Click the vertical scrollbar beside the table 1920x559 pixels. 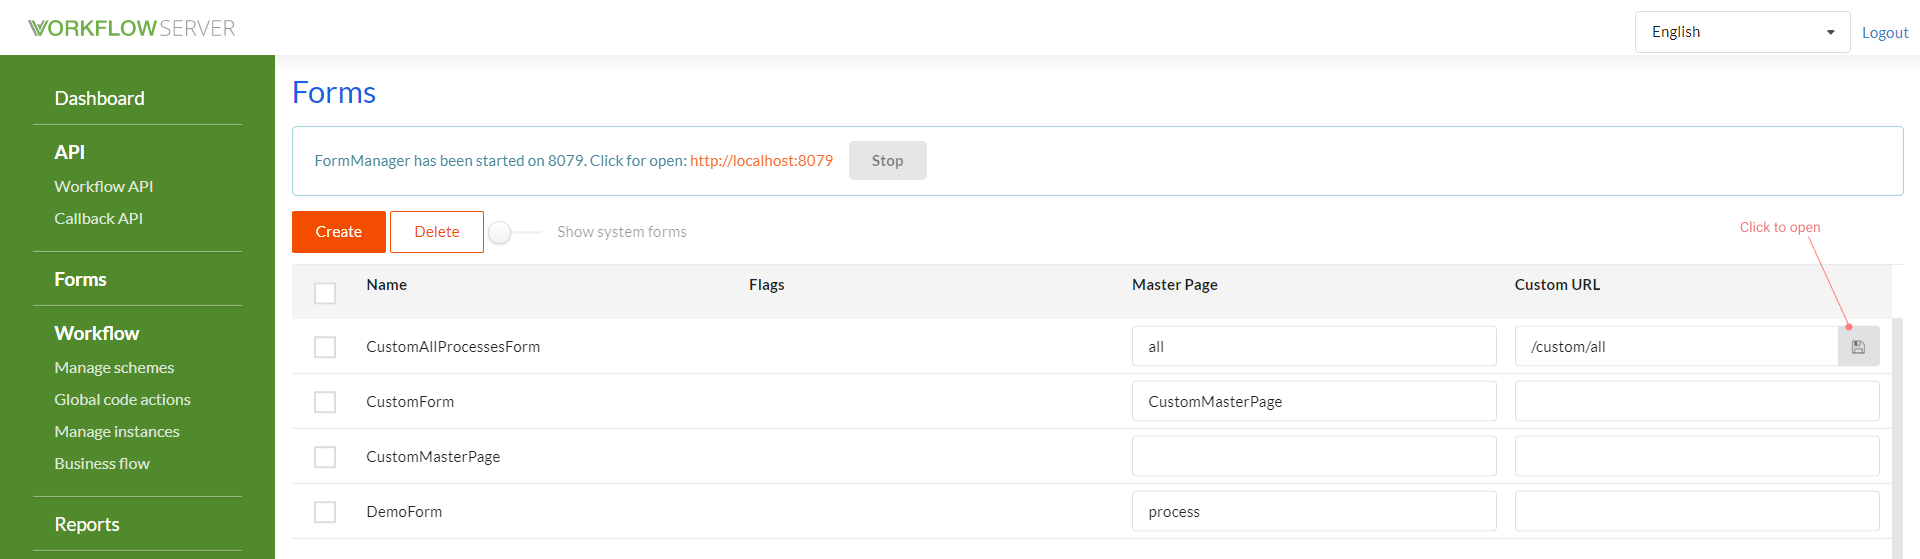[x=1898, y=438]
